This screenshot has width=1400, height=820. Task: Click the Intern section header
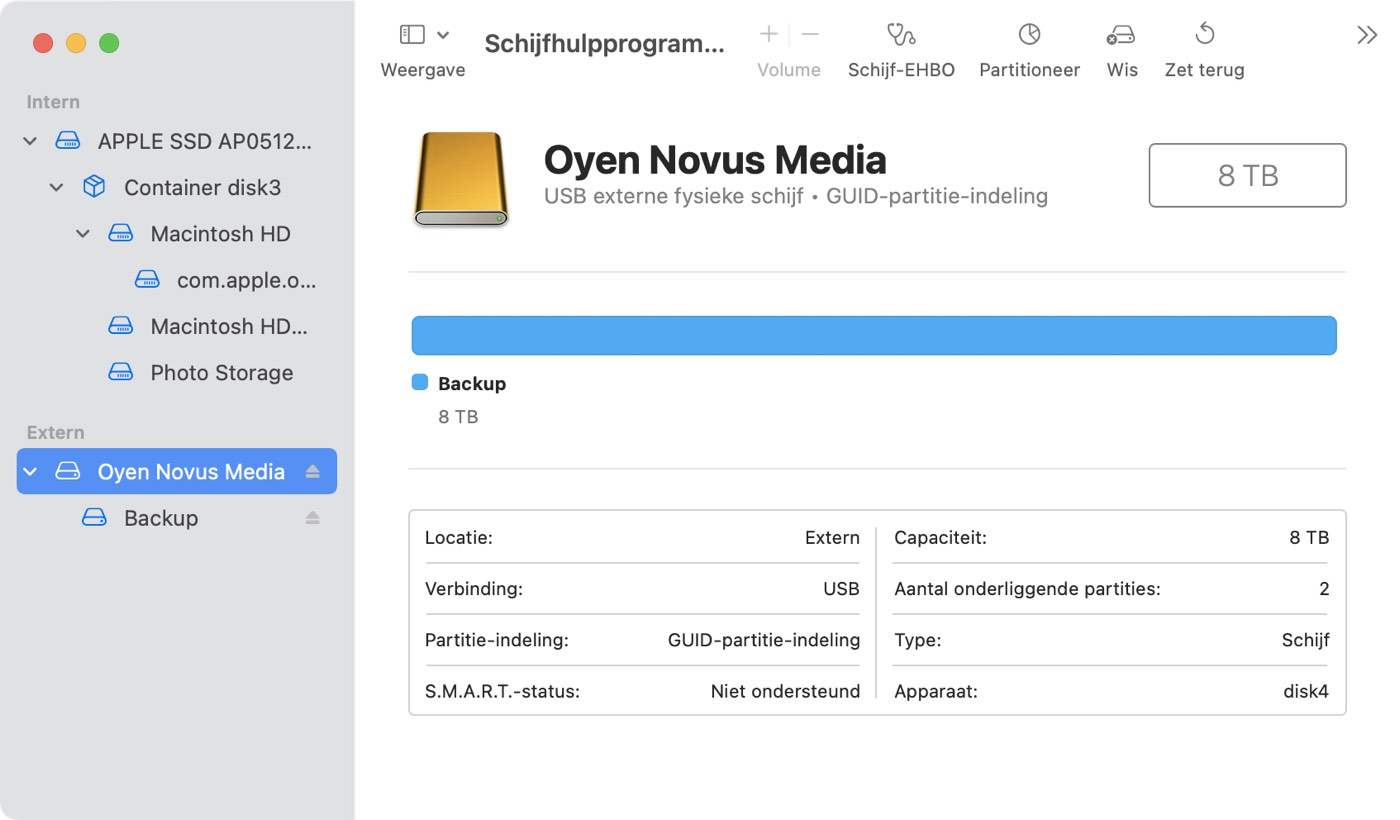(x=53, y=102)
